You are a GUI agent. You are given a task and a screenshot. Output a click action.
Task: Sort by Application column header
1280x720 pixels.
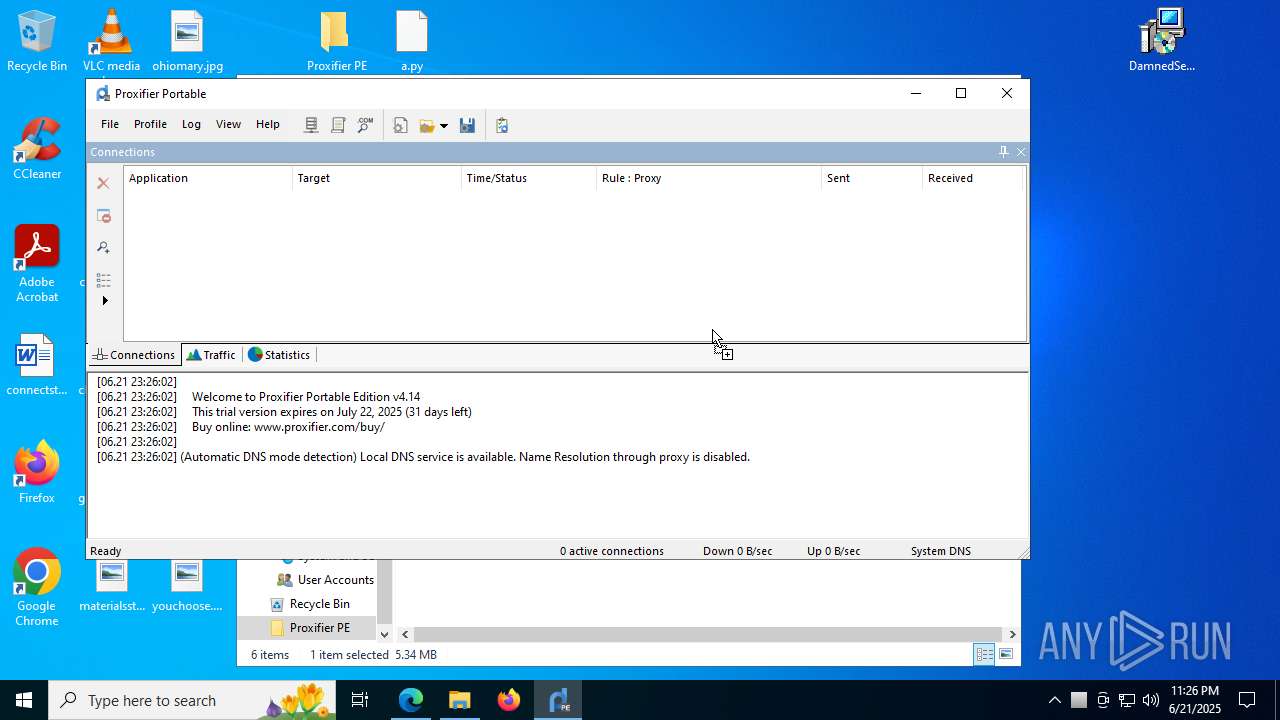pos(208,178)
